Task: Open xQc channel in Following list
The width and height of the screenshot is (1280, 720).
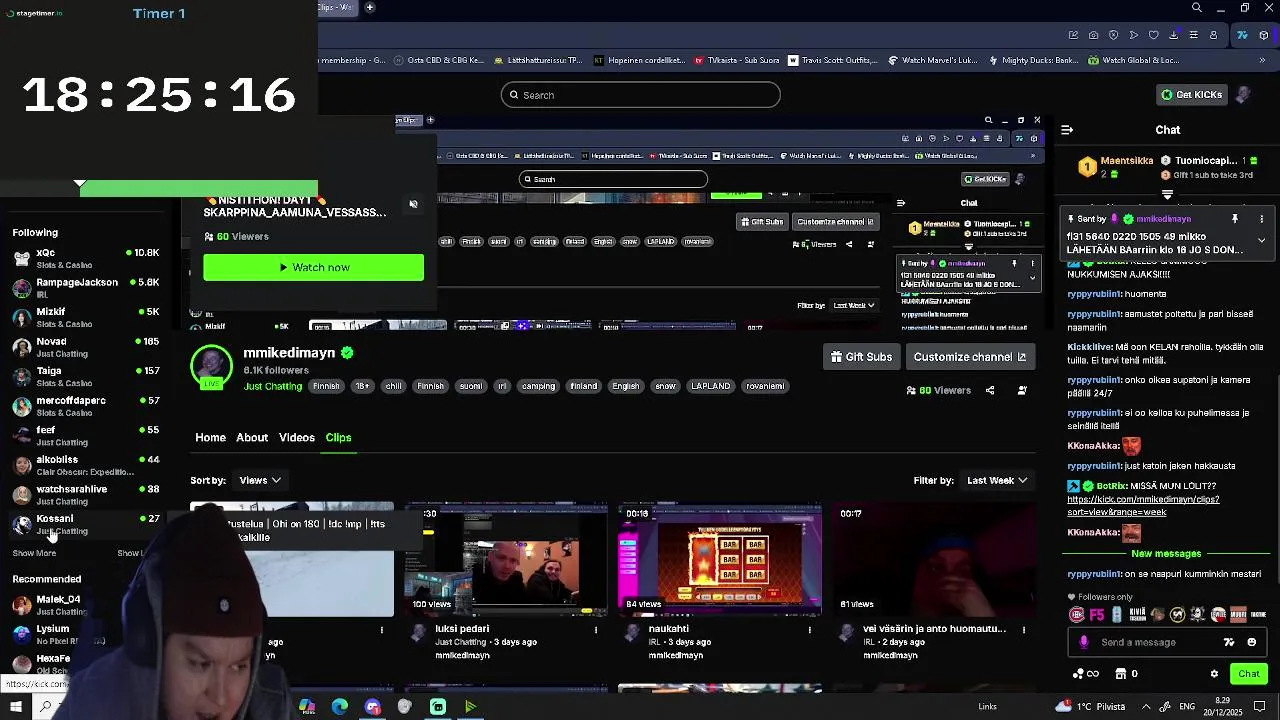Action: [85, 258]
